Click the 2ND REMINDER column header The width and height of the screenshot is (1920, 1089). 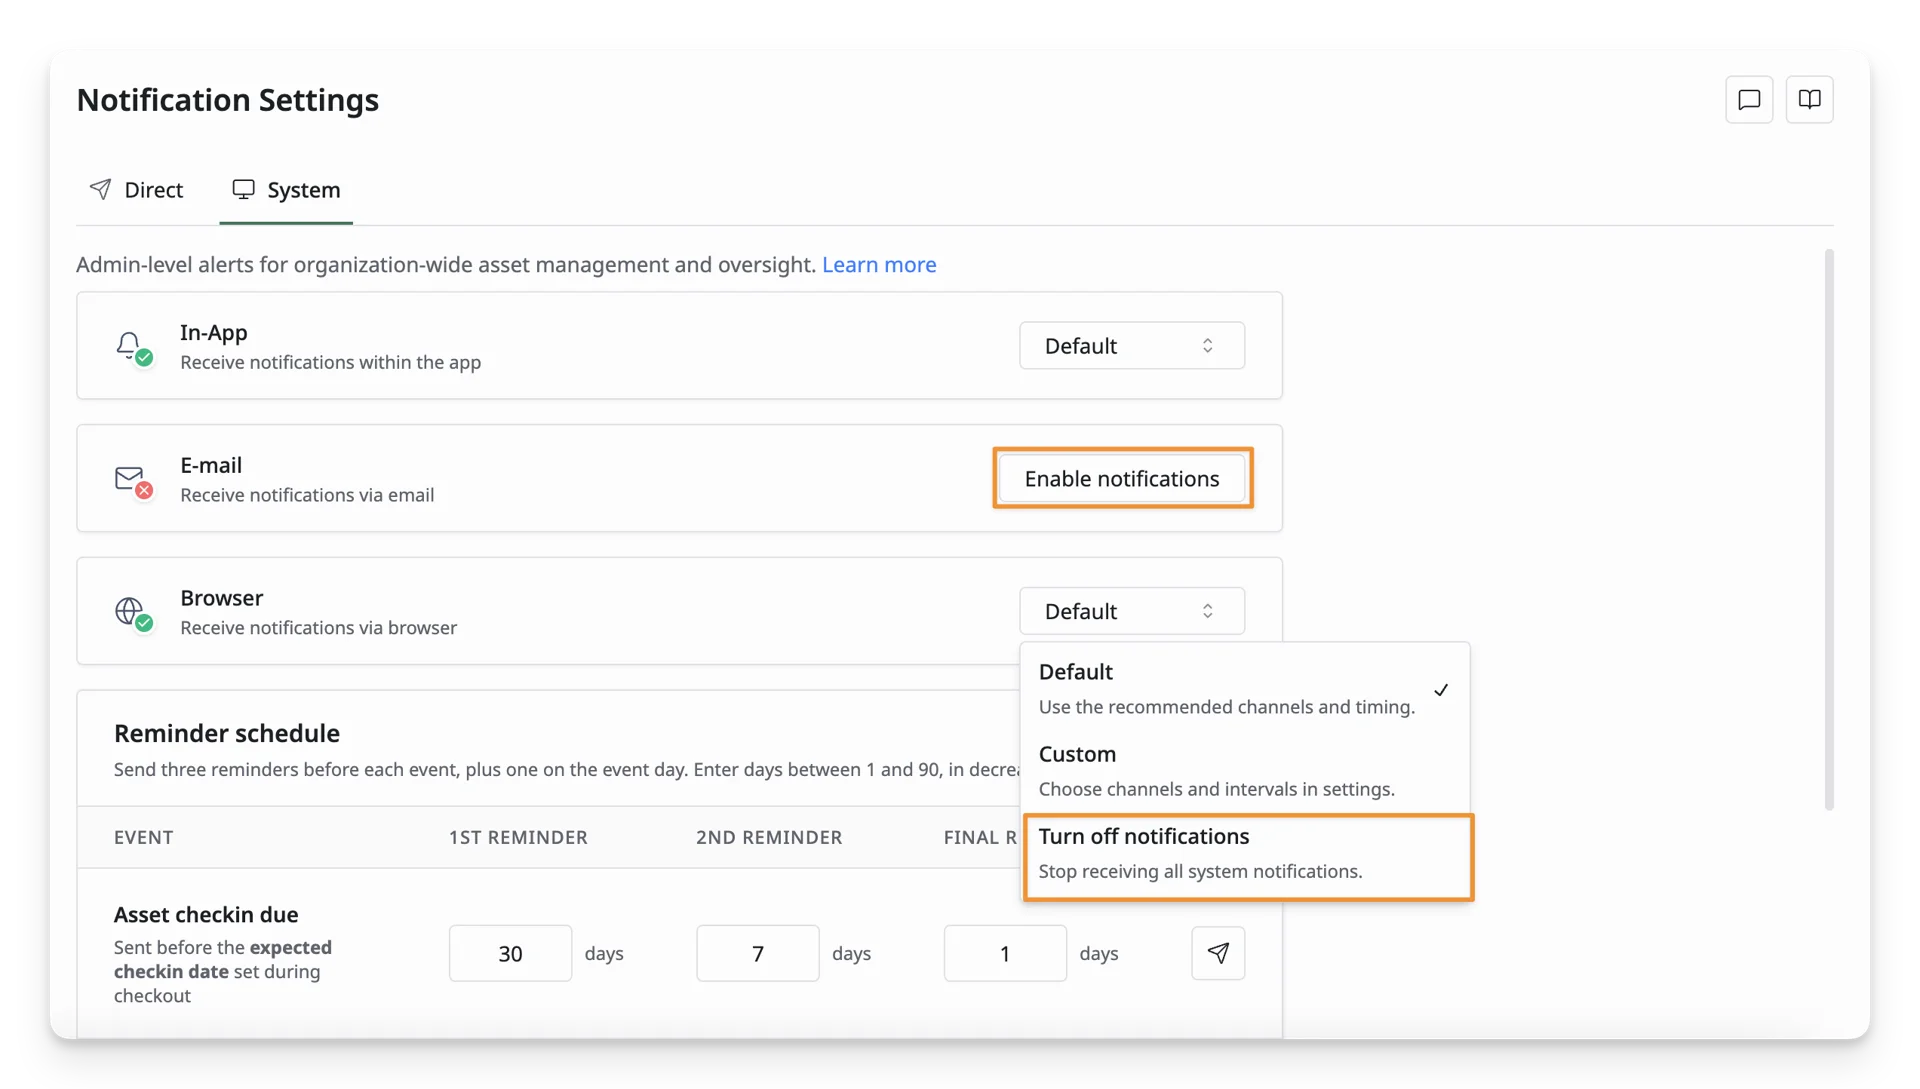(769, 838)
